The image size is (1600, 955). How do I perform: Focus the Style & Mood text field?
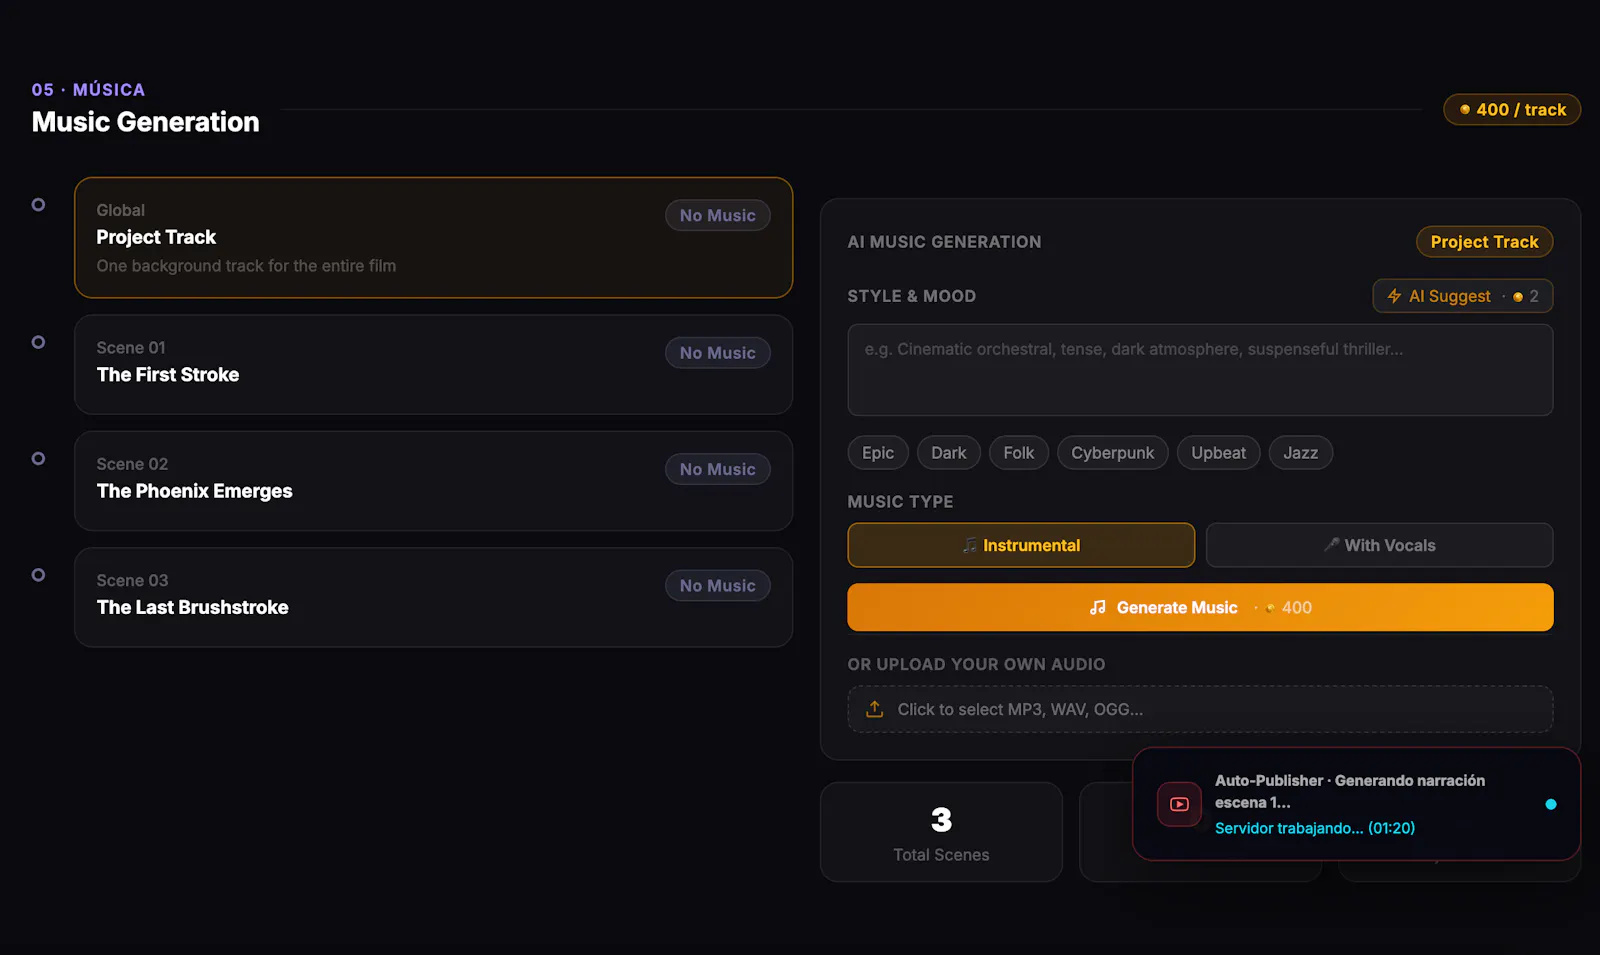[1200, 370]
